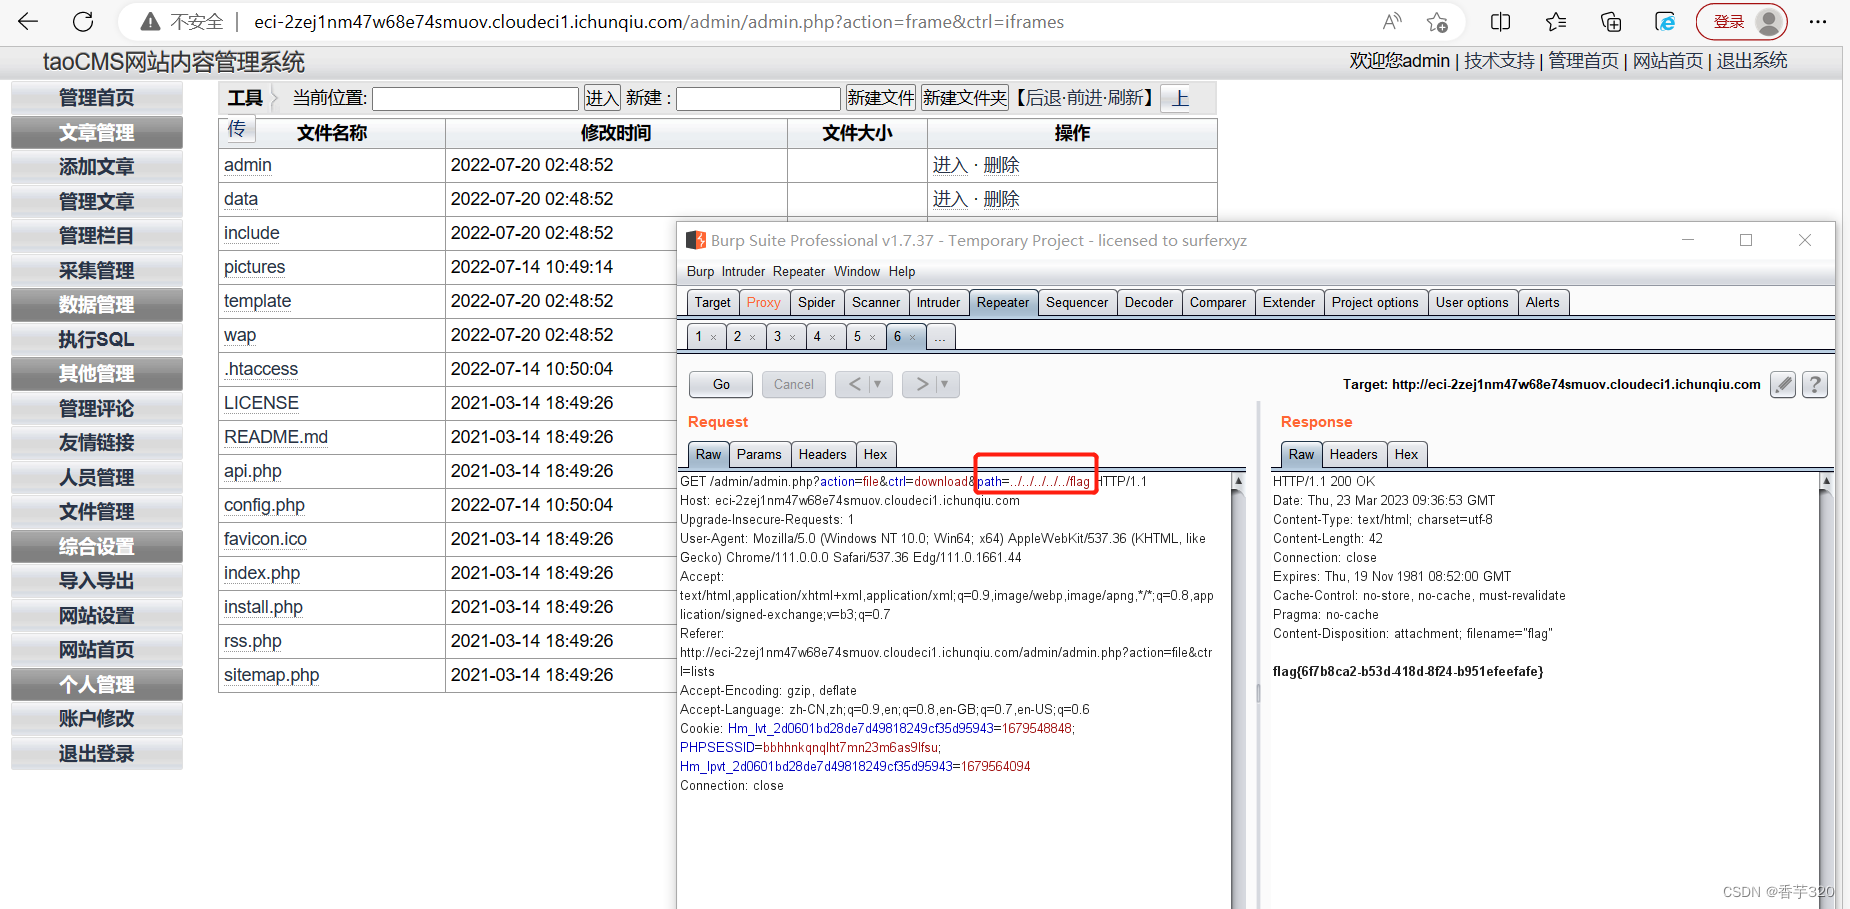Click the response pane scrollbar up arrow
This screenshot has width=1850, height=909.
point(1826,481)
